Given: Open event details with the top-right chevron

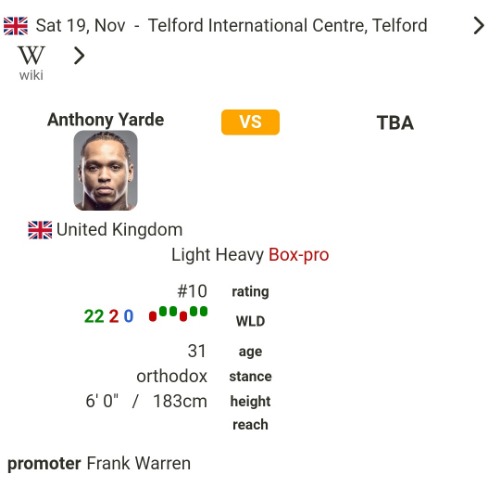Looking at the screenshot, I should tap(479, 26).
